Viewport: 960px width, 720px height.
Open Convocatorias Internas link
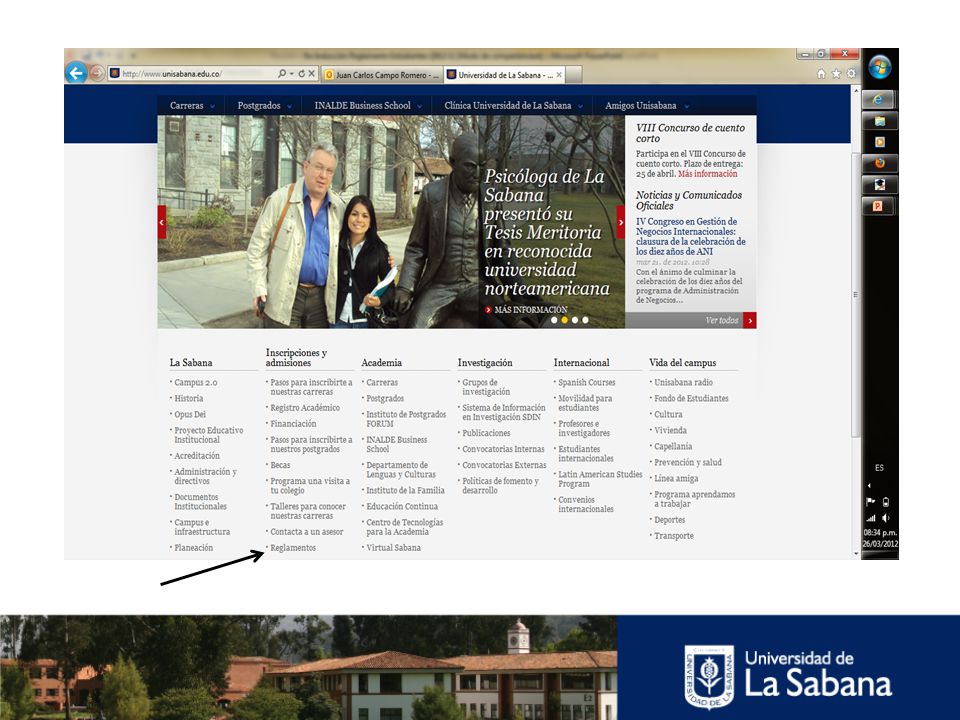503,449
